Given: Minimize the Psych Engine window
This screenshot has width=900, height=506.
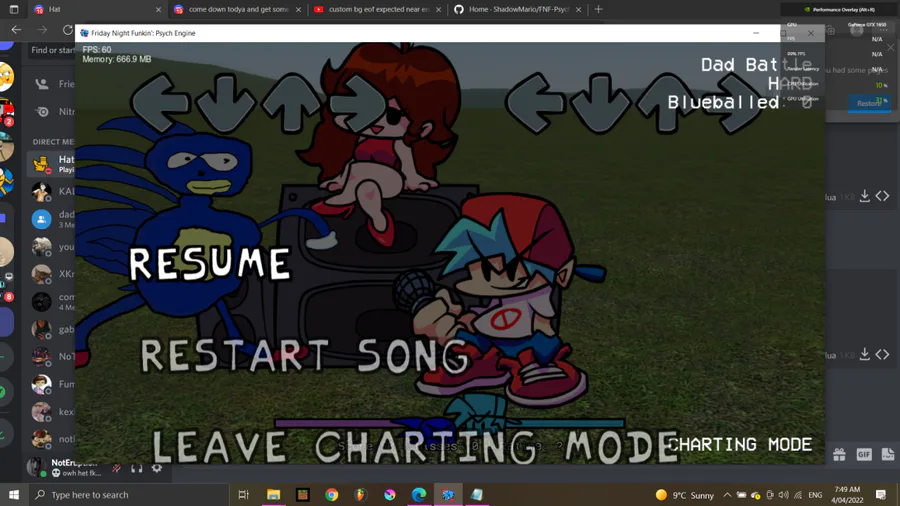Looking at the screenshot, I should point(756,33).
